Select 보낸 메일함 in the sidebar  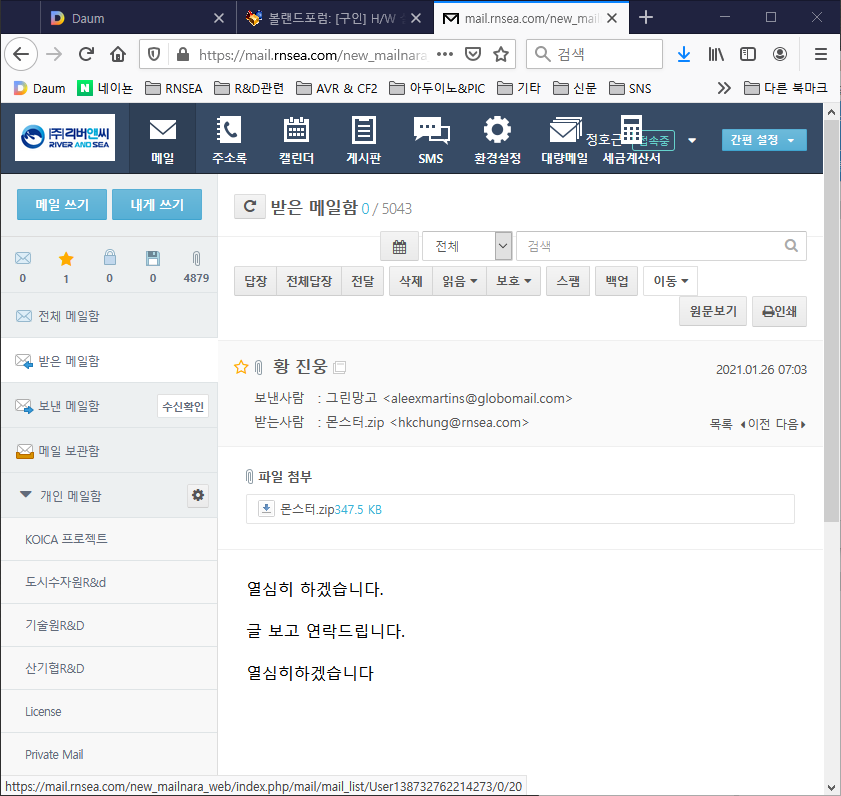tap(68, 406)
